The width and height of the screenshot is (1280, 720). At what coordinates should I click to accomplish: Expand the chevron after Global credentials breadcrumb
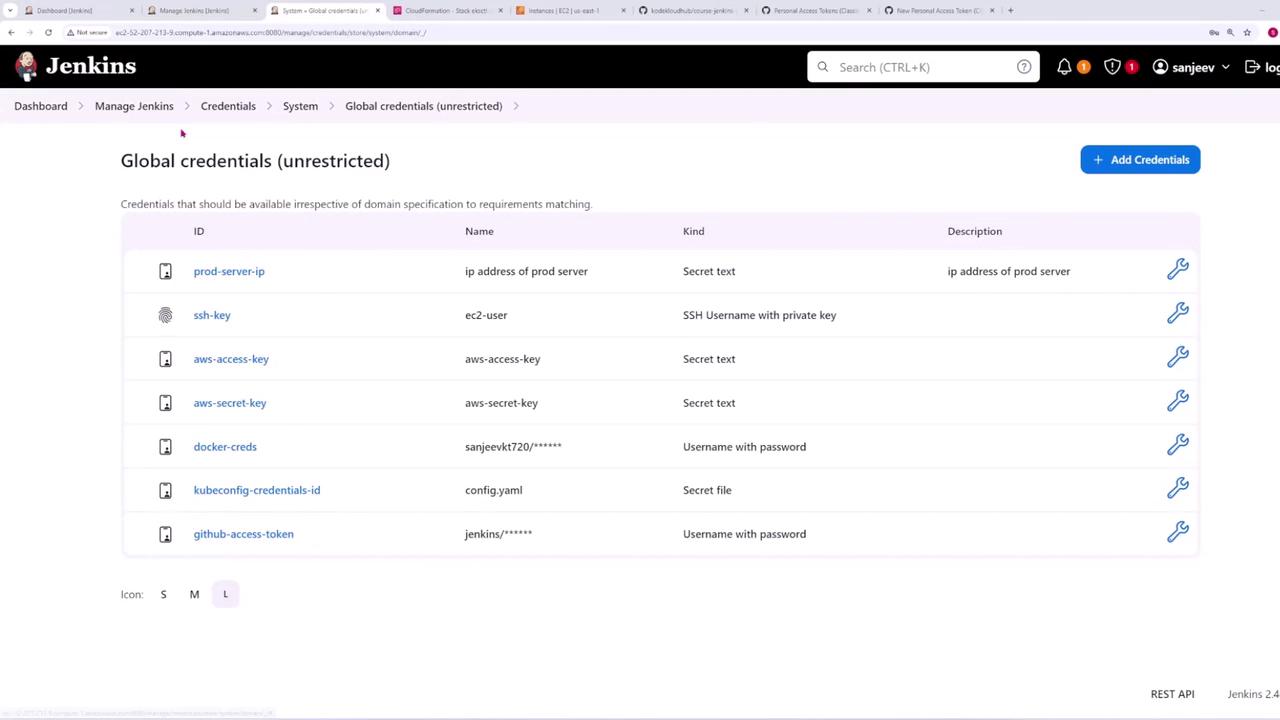click(516, 106)
